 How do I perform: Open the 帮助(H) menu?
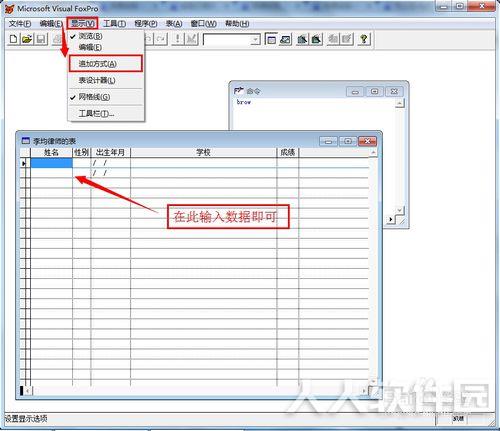point(237,24)
